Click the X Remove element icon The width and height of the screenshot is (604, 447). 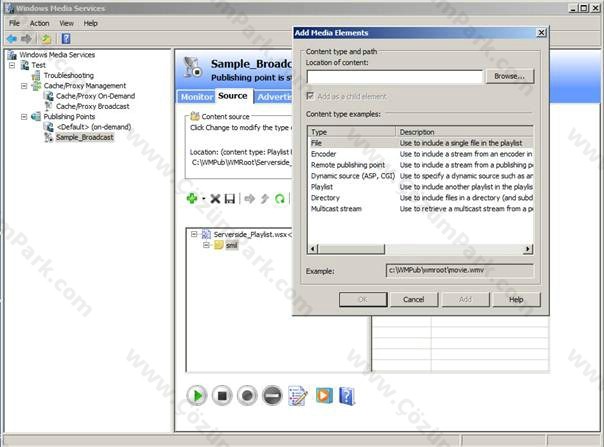[215, 199]
